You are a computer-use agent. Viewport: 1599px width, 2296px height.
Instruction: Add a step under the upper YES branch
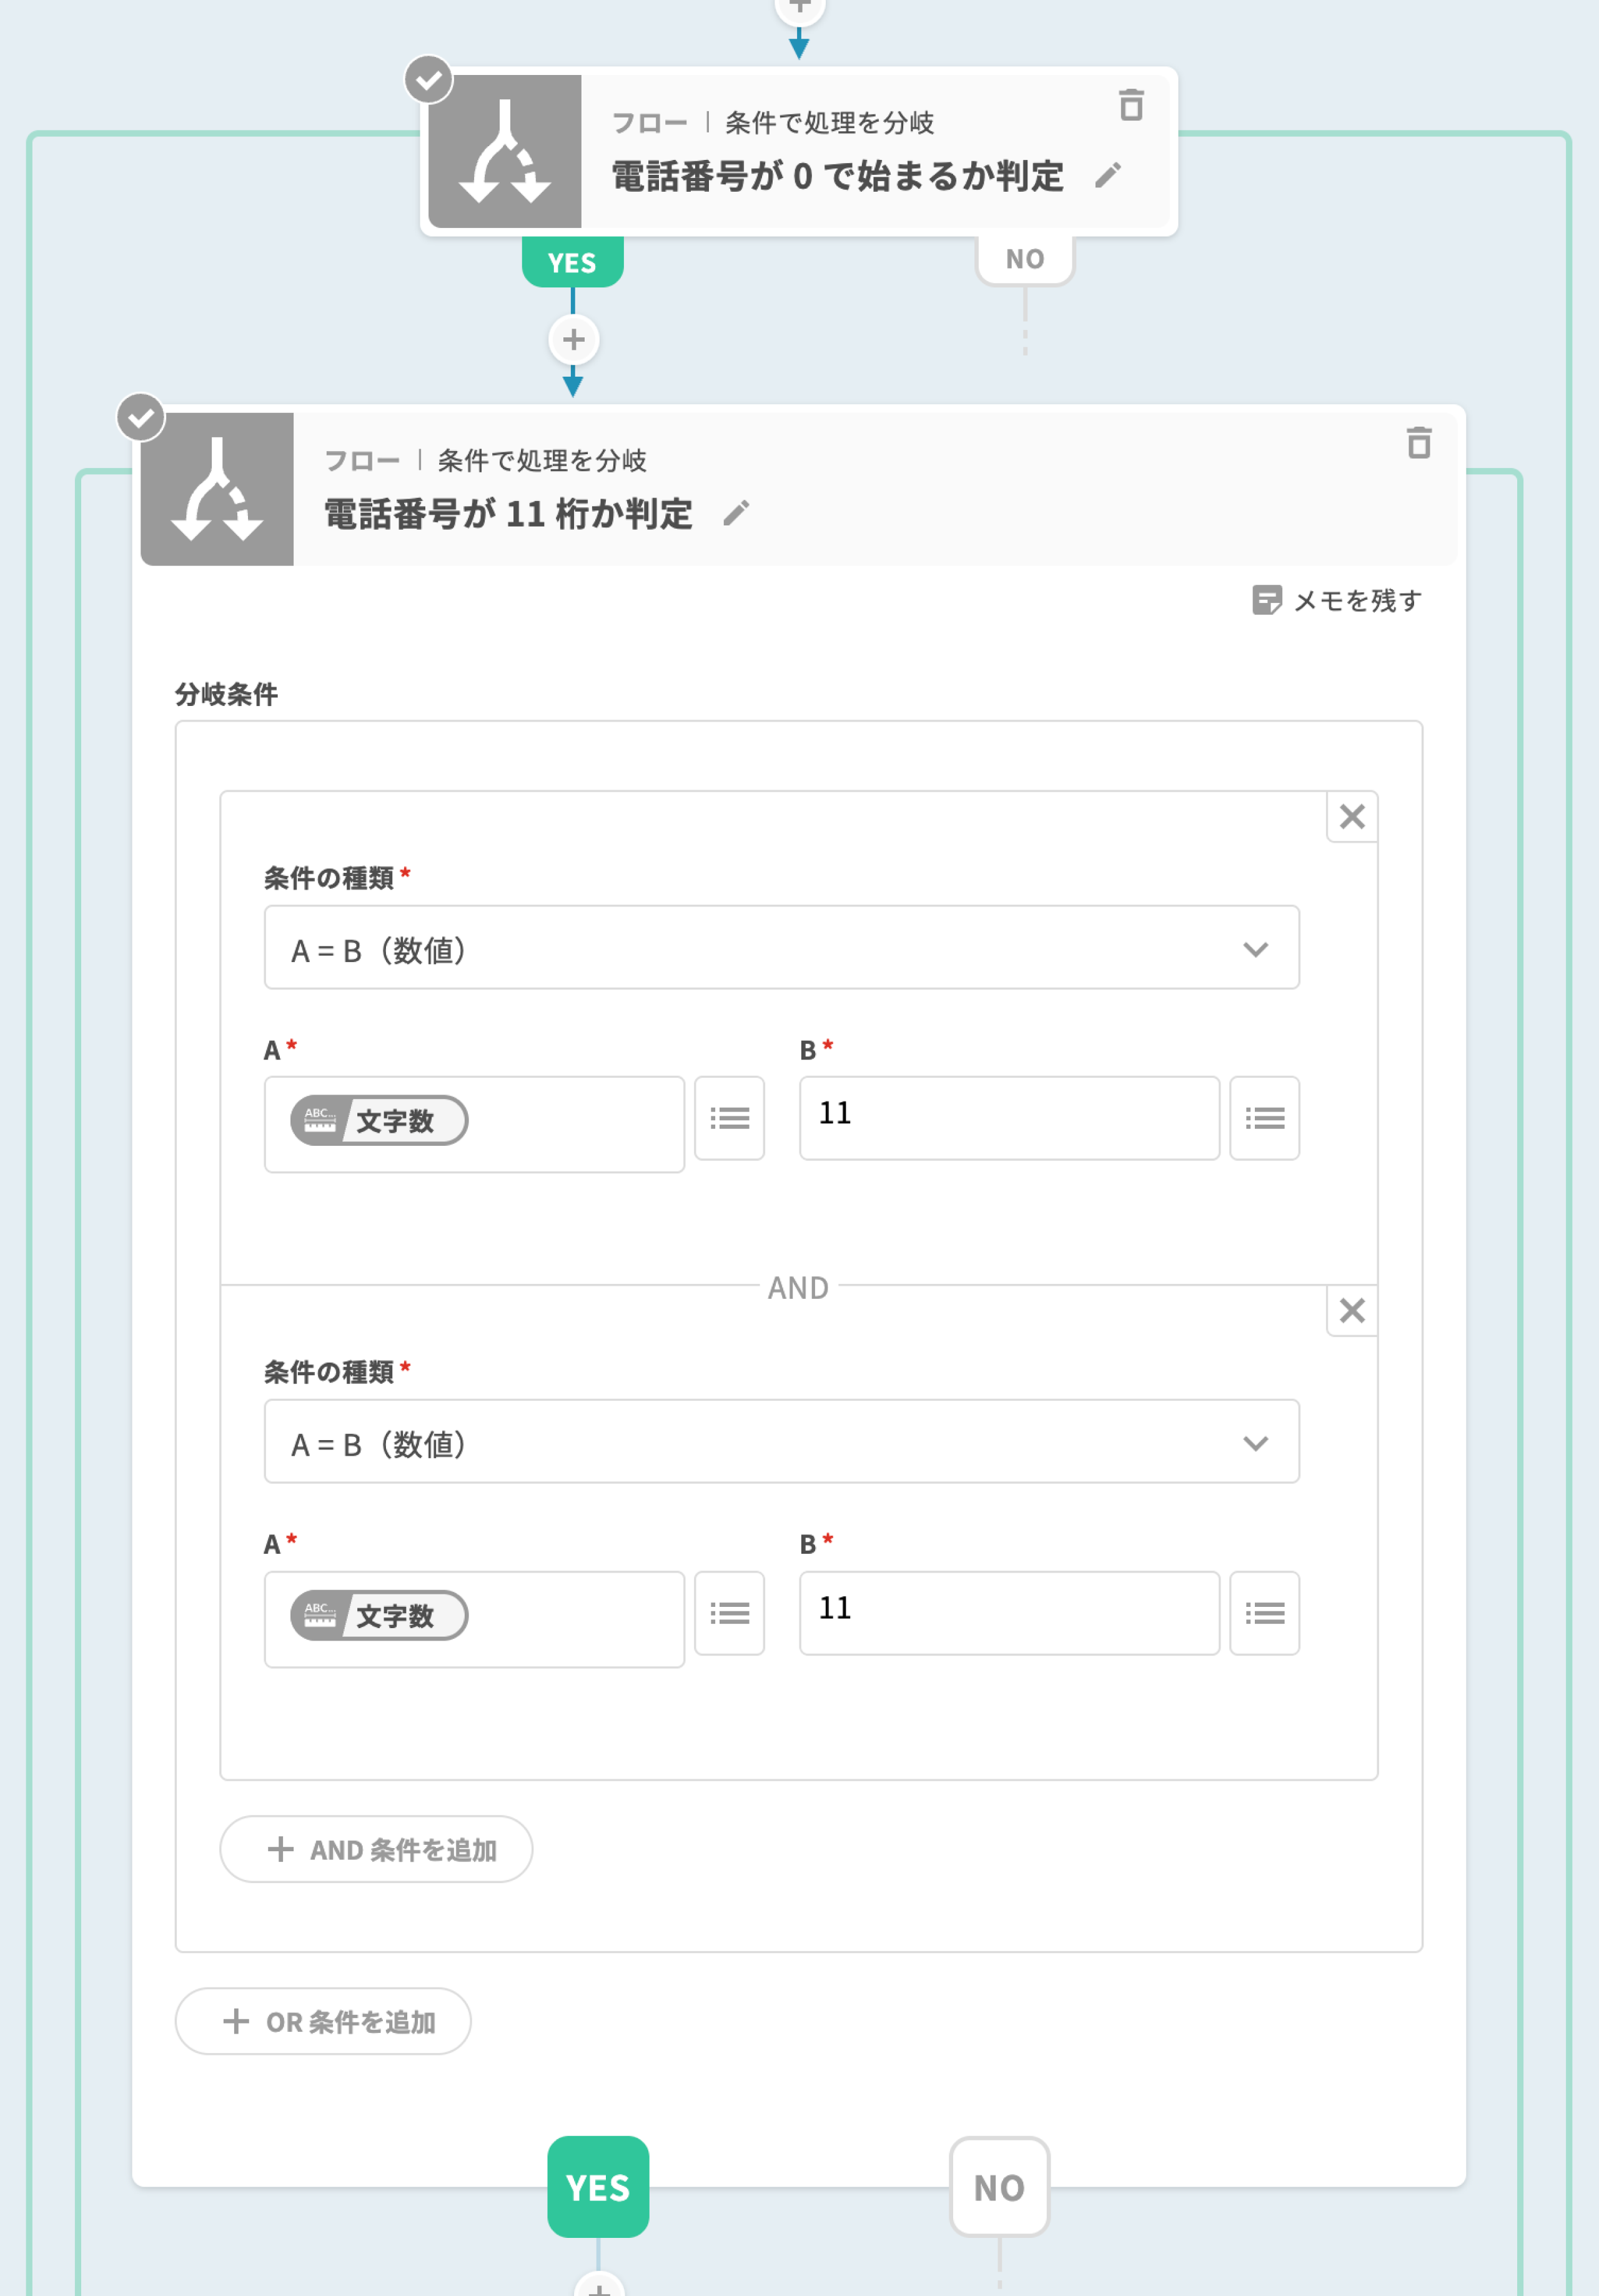(573, 340)
